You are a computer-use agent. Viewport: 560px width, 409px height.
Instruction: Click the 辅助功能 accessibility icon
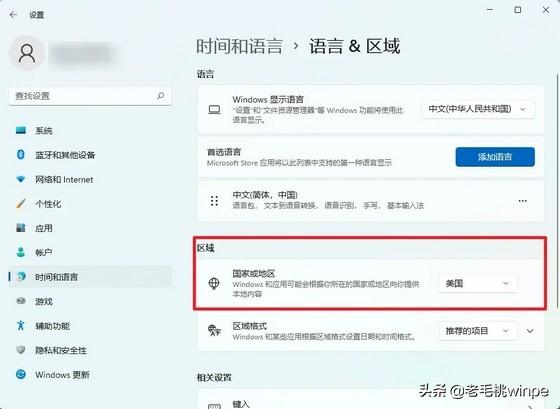click(x=21, y=325)
